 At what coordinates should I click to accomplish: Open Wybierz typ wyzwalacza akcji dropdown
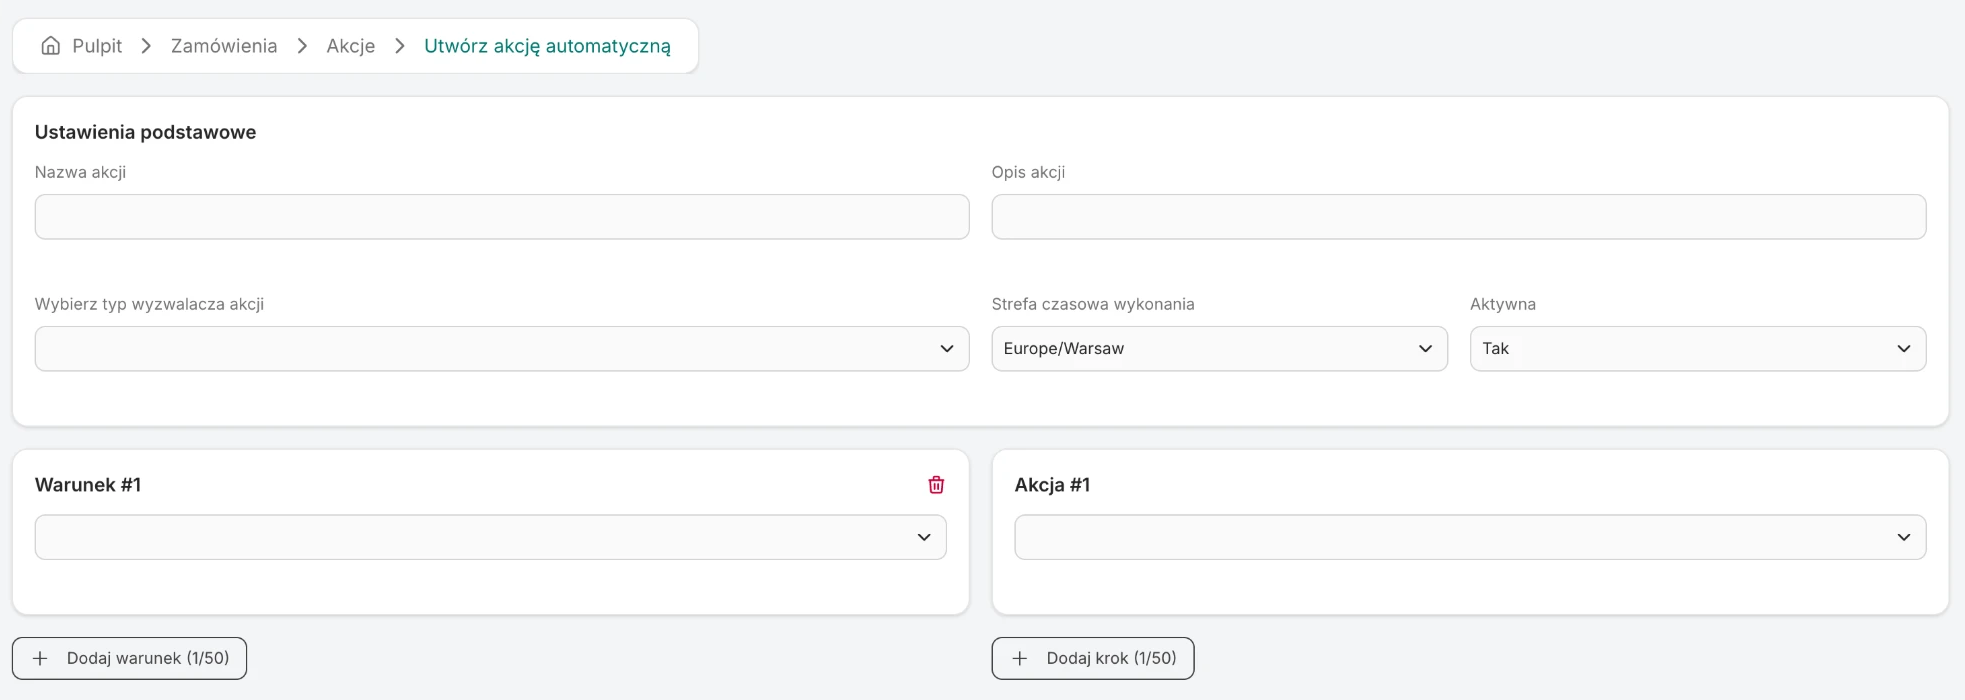502,349
